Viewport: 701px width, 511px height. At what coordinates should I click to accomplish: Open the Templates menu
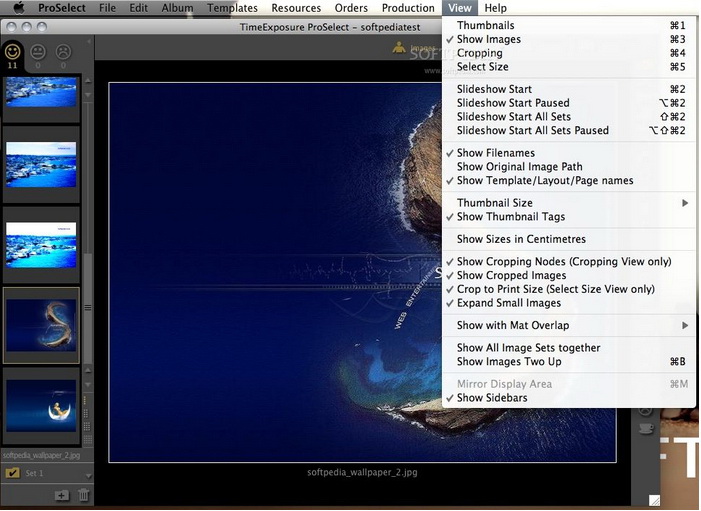[x=232, y=8]
